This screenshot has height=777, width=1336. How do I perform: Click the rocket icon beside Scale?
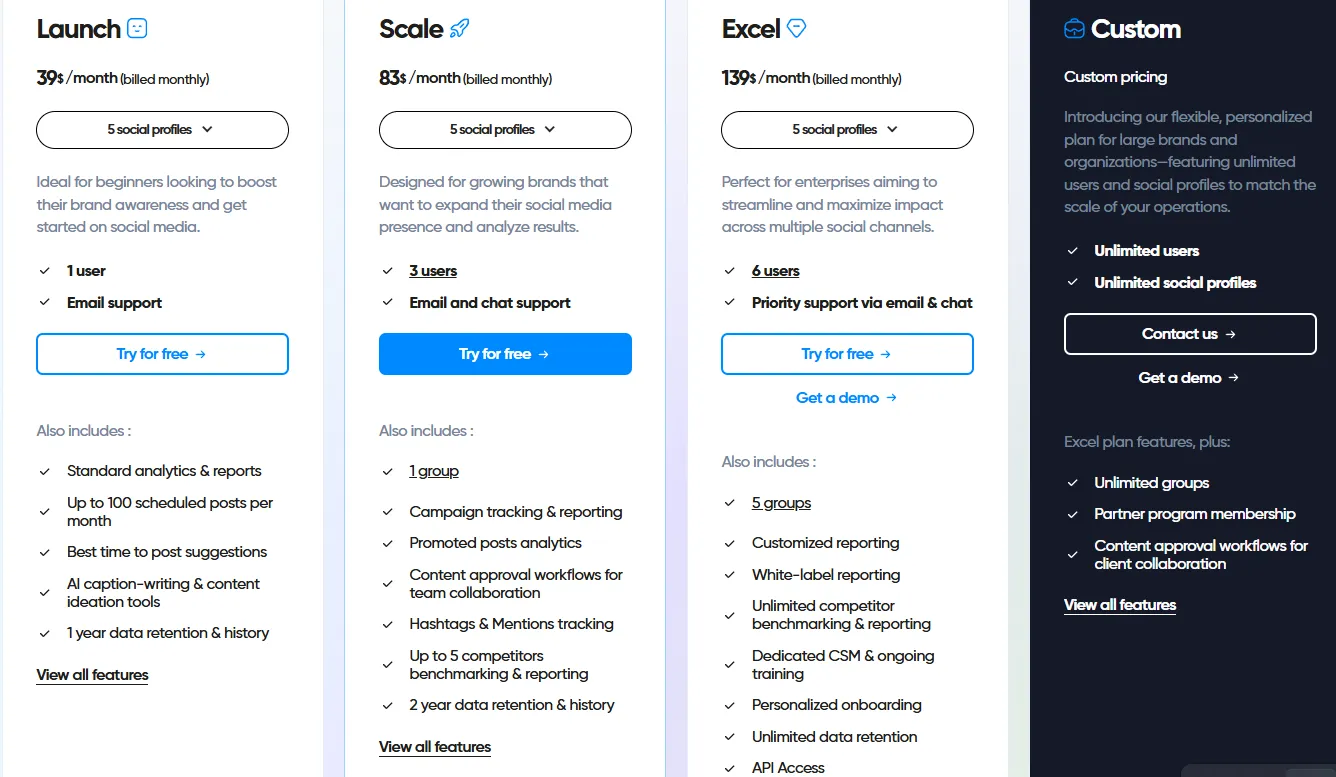click(459, 29)
